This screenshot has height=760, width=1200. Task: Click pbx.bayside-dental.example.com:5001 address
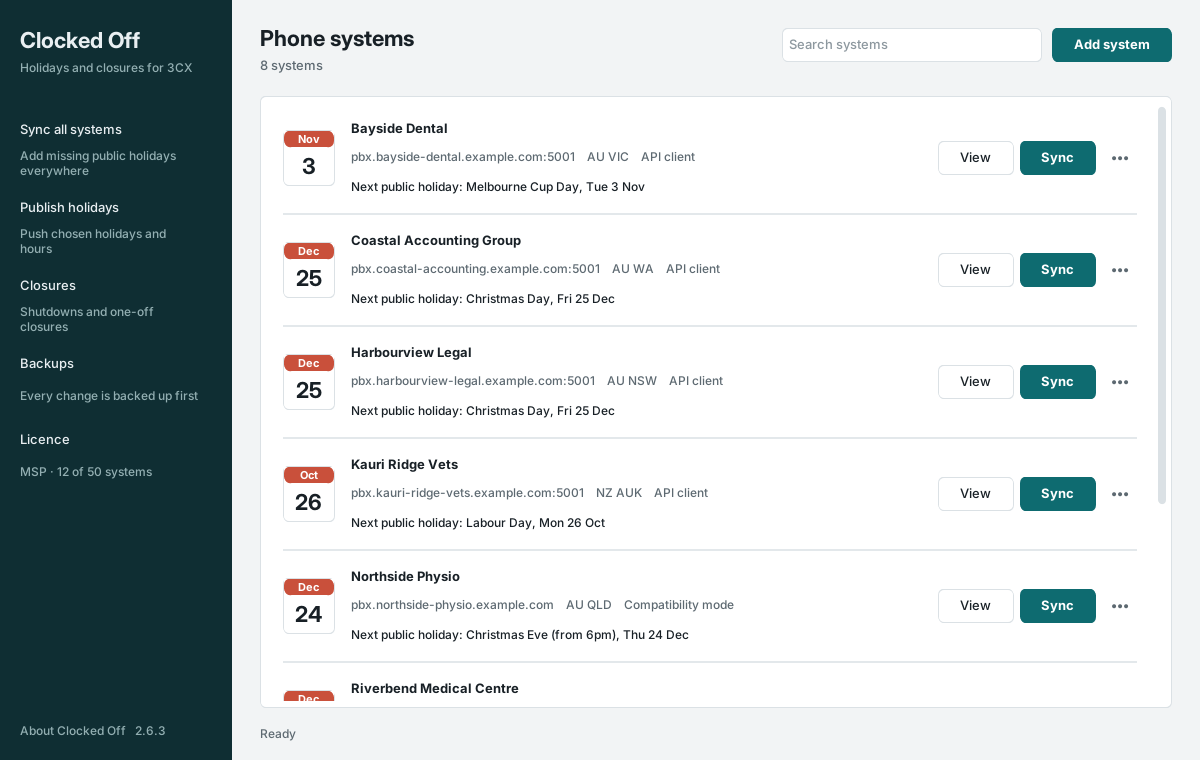click(x=463, y=157)
